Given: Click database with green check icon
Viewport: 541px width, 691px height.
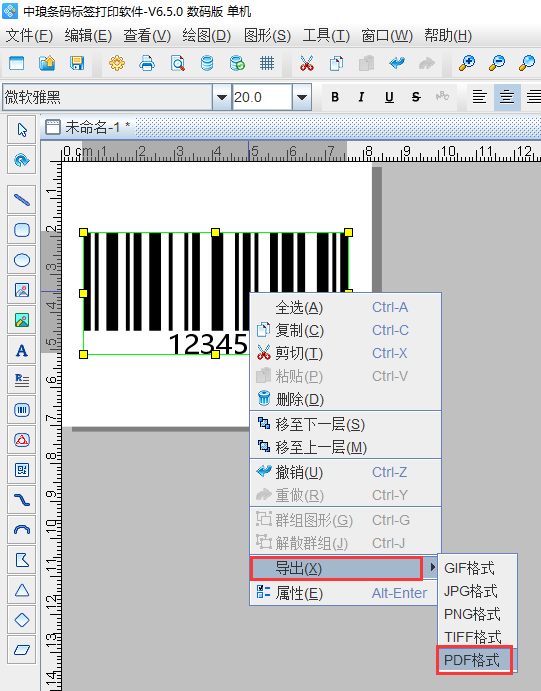Looking at the screenshot, I should [237, 63].
